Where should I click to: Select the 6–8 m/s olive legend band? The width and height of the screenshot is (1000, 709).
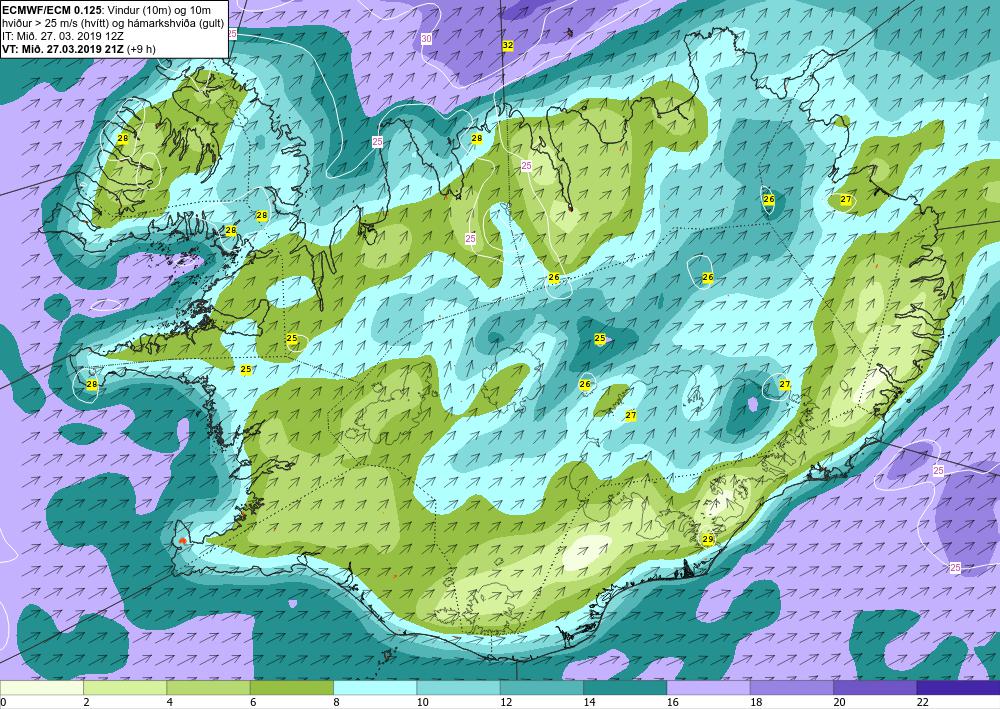[x=292, y=688]
